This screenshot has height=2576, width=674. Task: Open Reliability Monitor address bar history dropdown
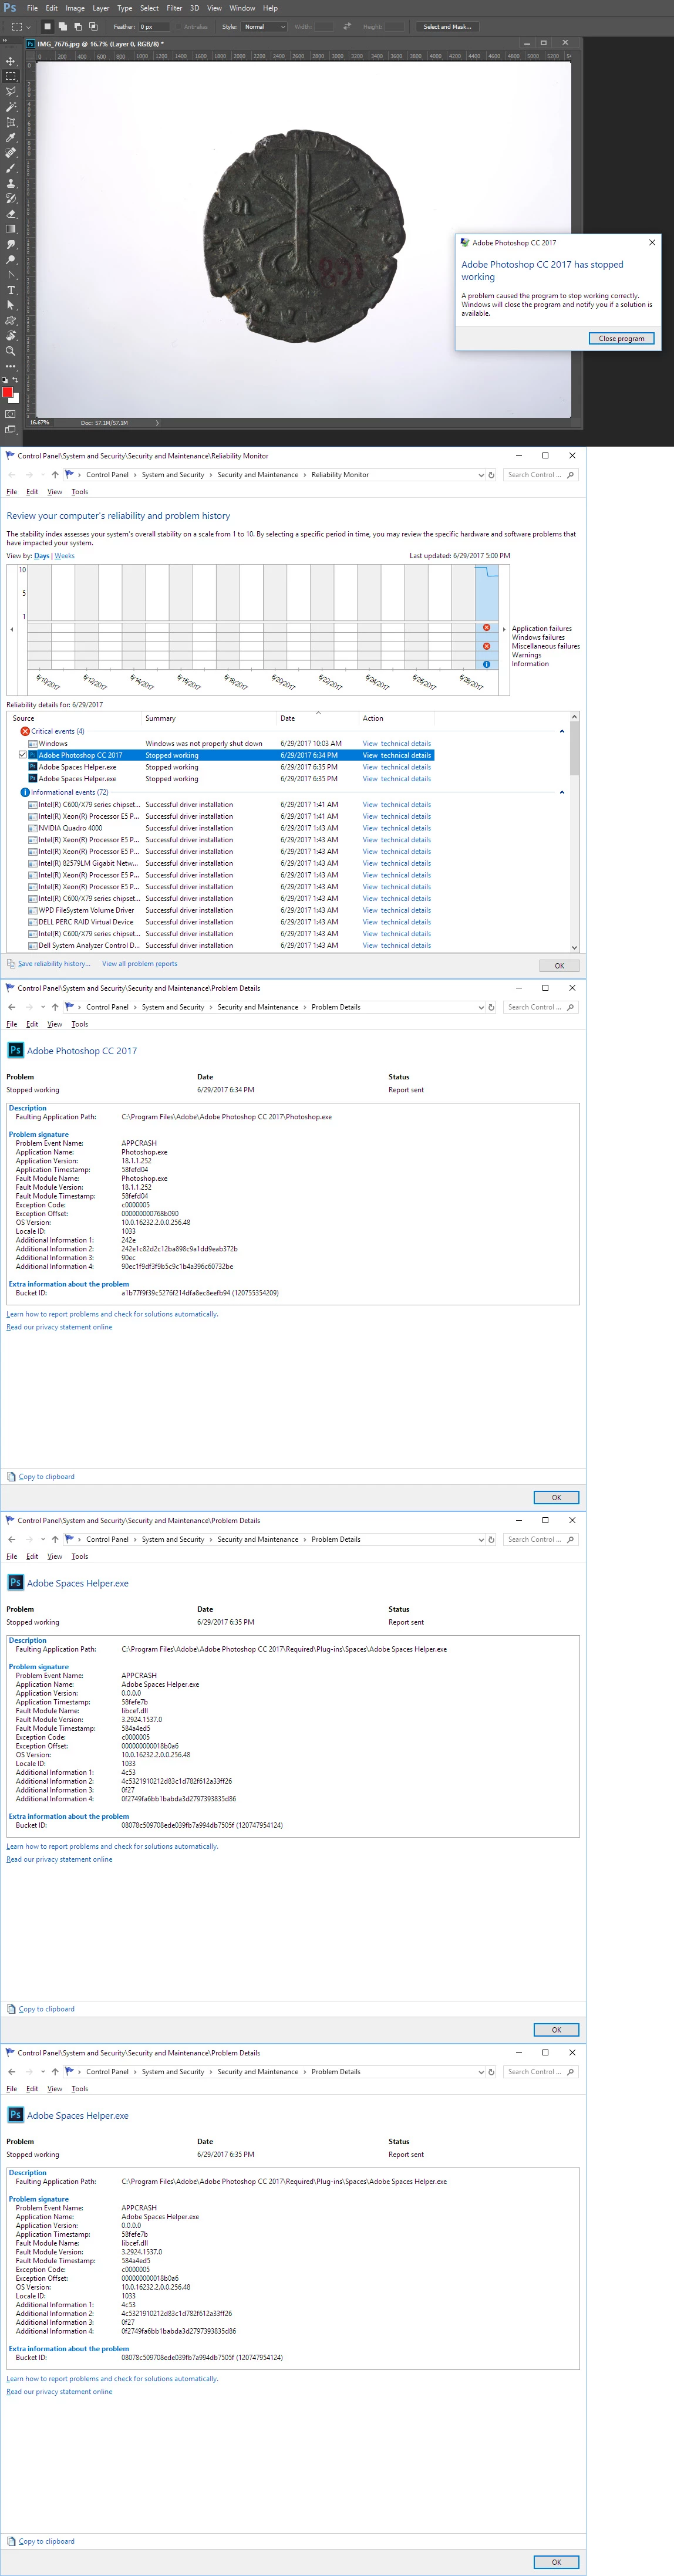pos(481,475)
